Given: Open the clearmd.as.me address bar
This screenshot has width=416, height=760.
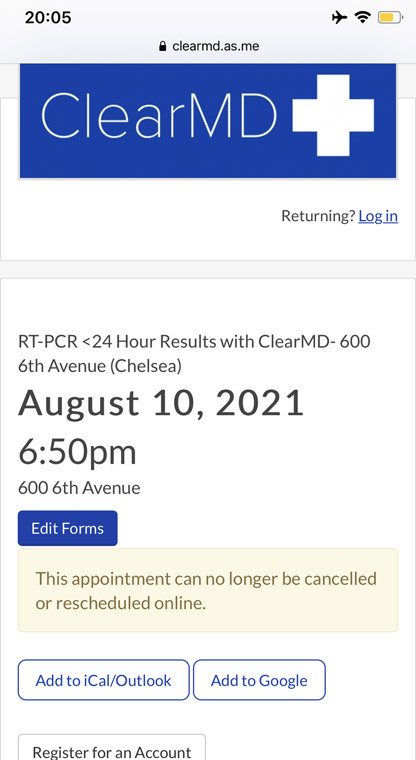Looking at the screenshot, I should [x=208, y=47].
